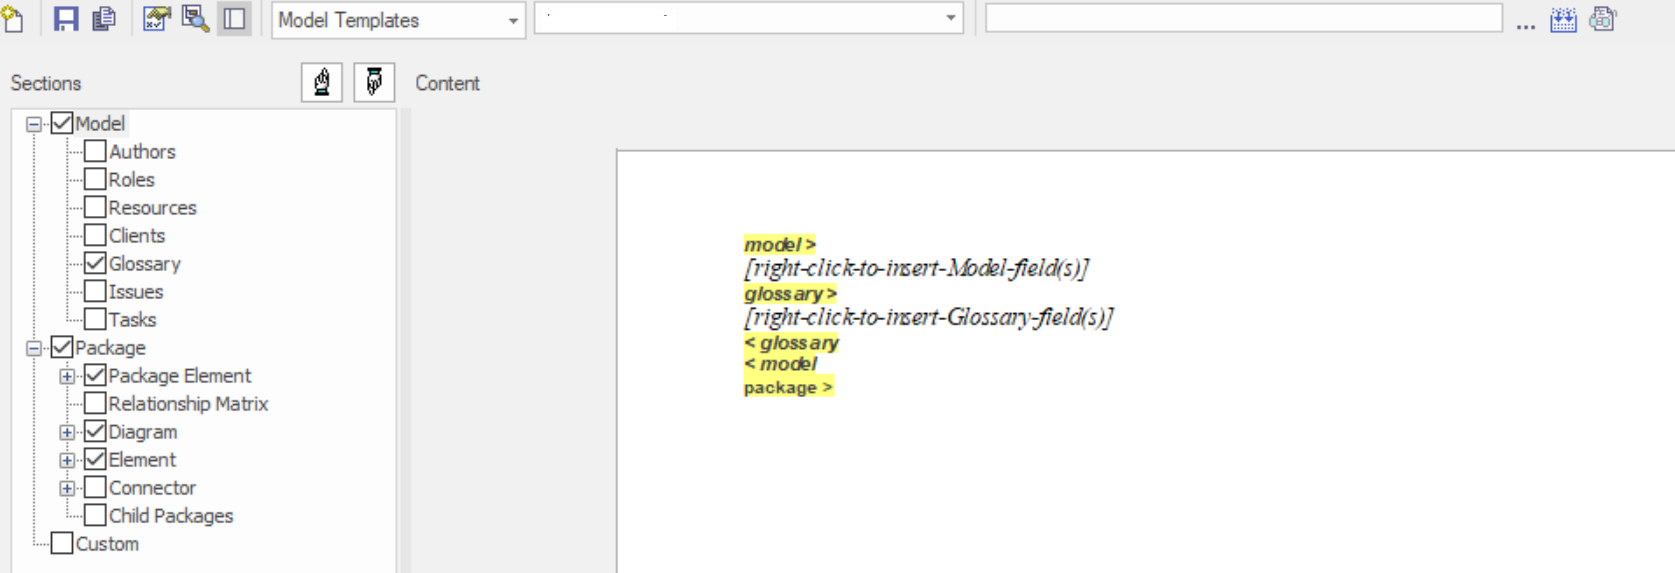Click the move section up hand icon
This screenshot has height=573, width=1675.
click(322, 82)
